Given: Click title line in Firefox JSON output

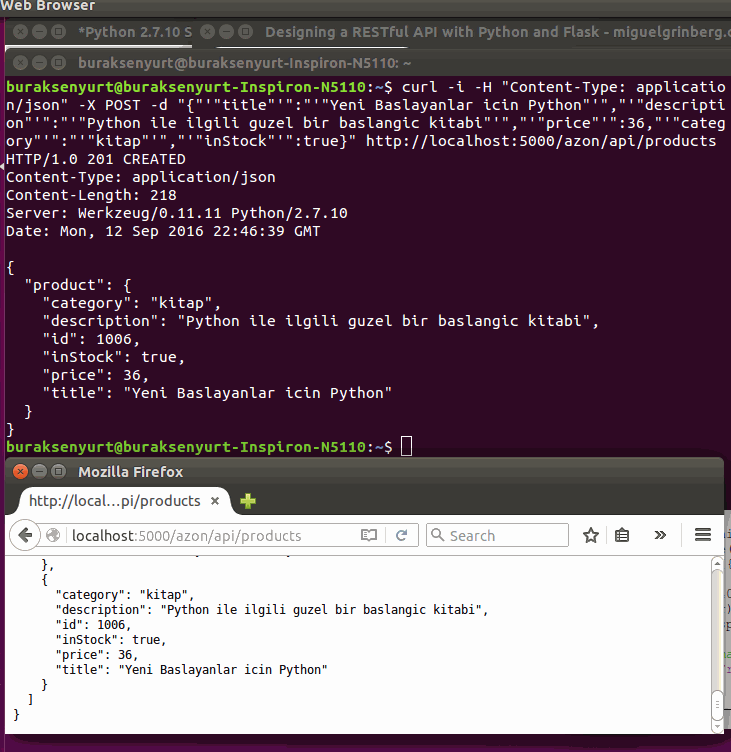Looking at the screenshot, I should [191, 670].
